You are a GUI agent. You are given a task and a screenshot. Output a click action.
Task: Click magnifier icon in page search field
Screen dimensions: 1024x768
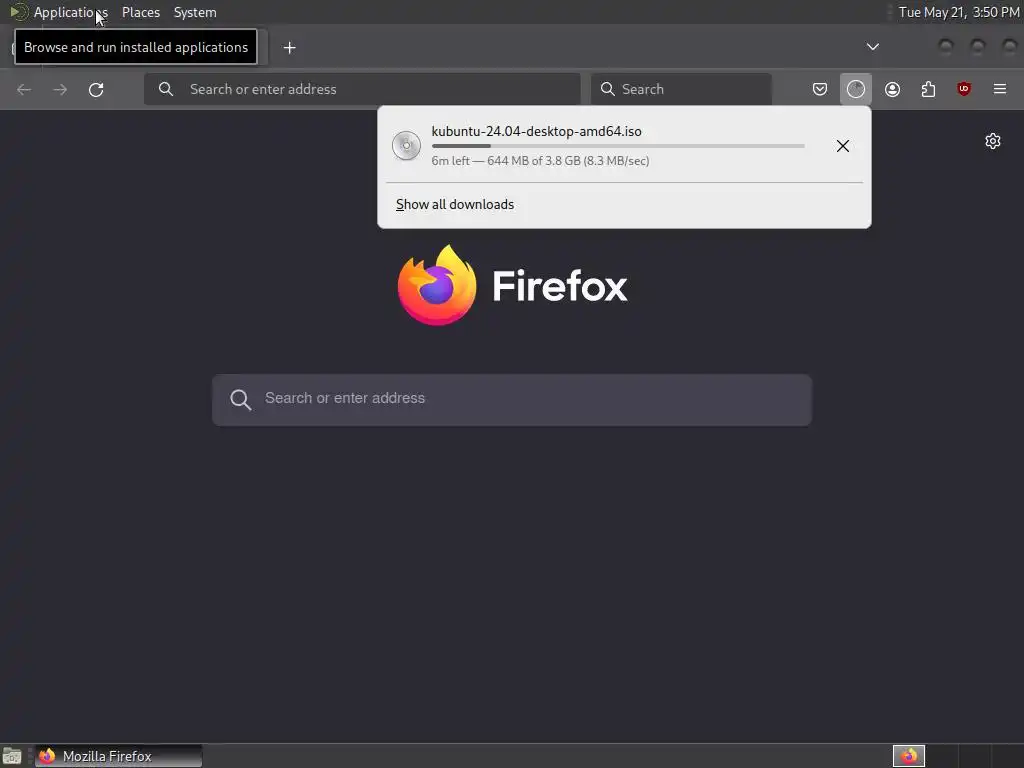click(x=240, y=400)
